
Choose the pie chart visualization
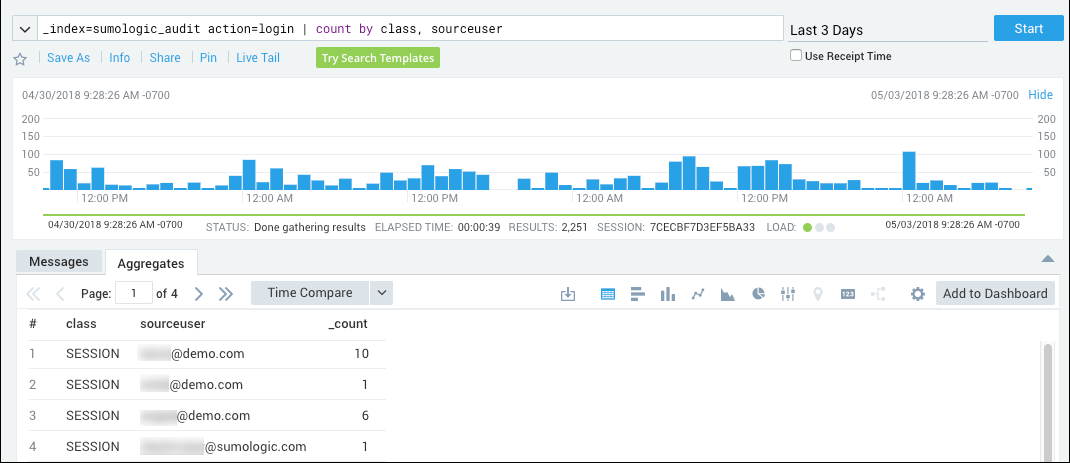[758, 294]
